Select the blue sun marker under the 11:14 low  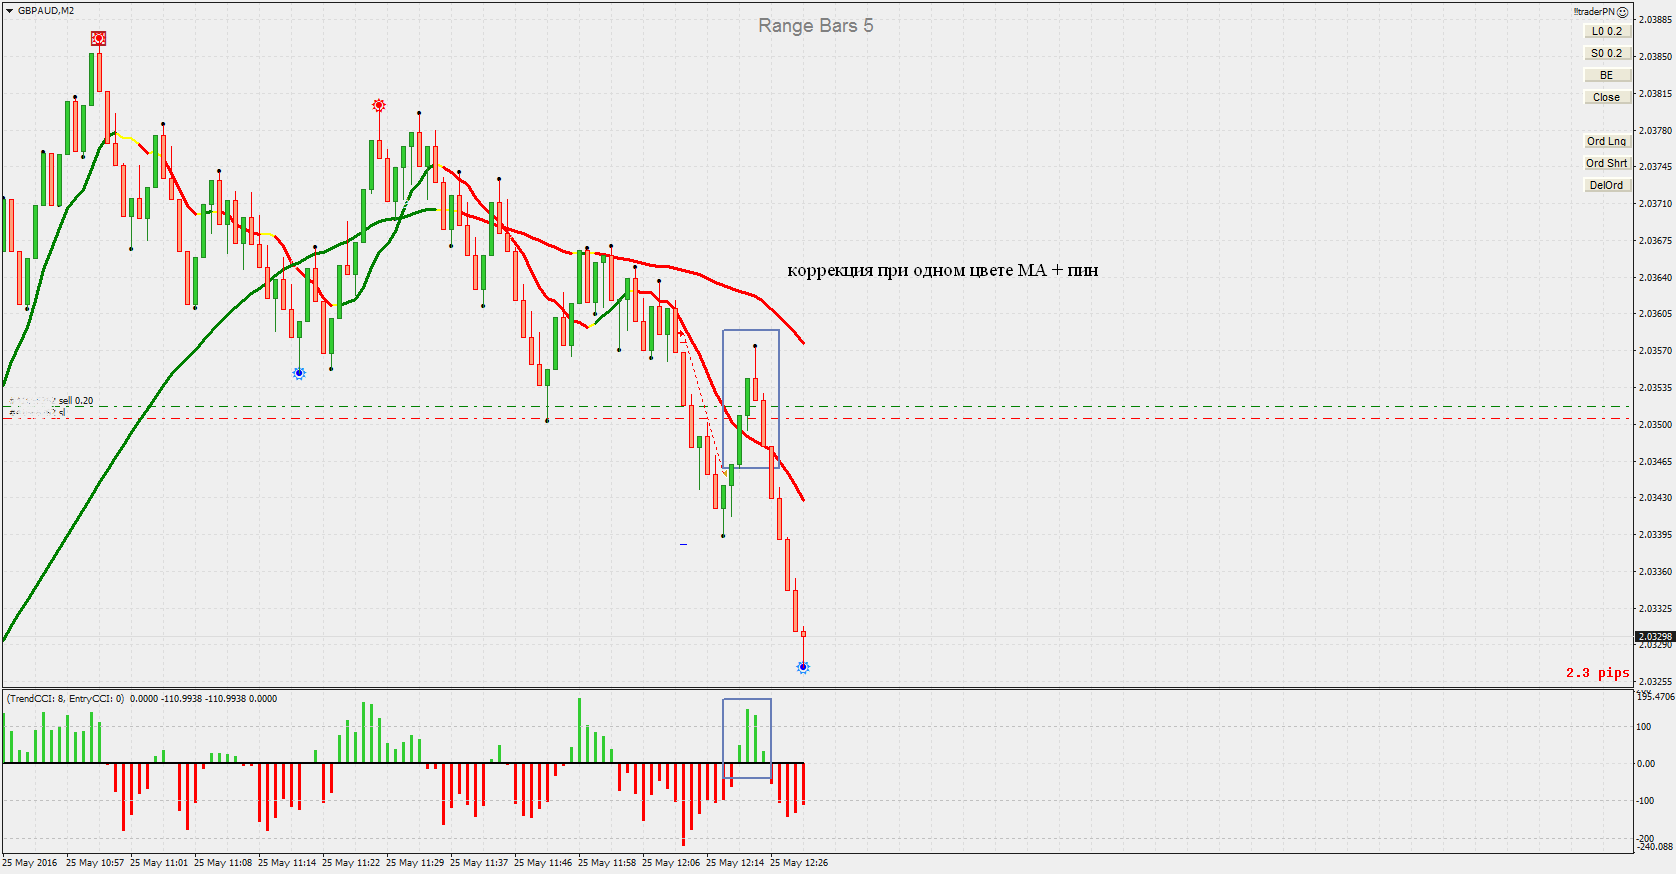pyautogui.click(x=299, y=373)
